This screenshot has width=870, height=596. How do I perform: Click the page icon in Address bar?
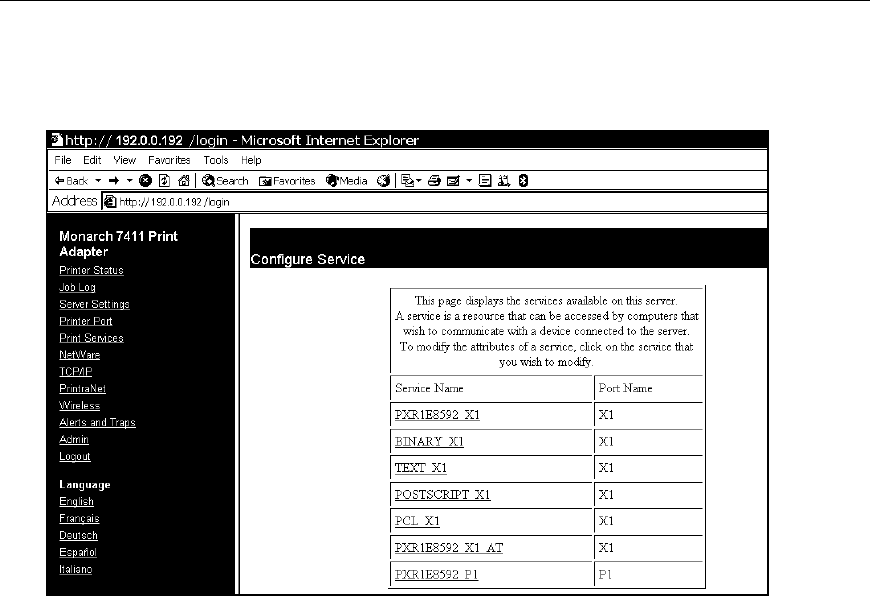pyautogui.click(x=110, y=201)
